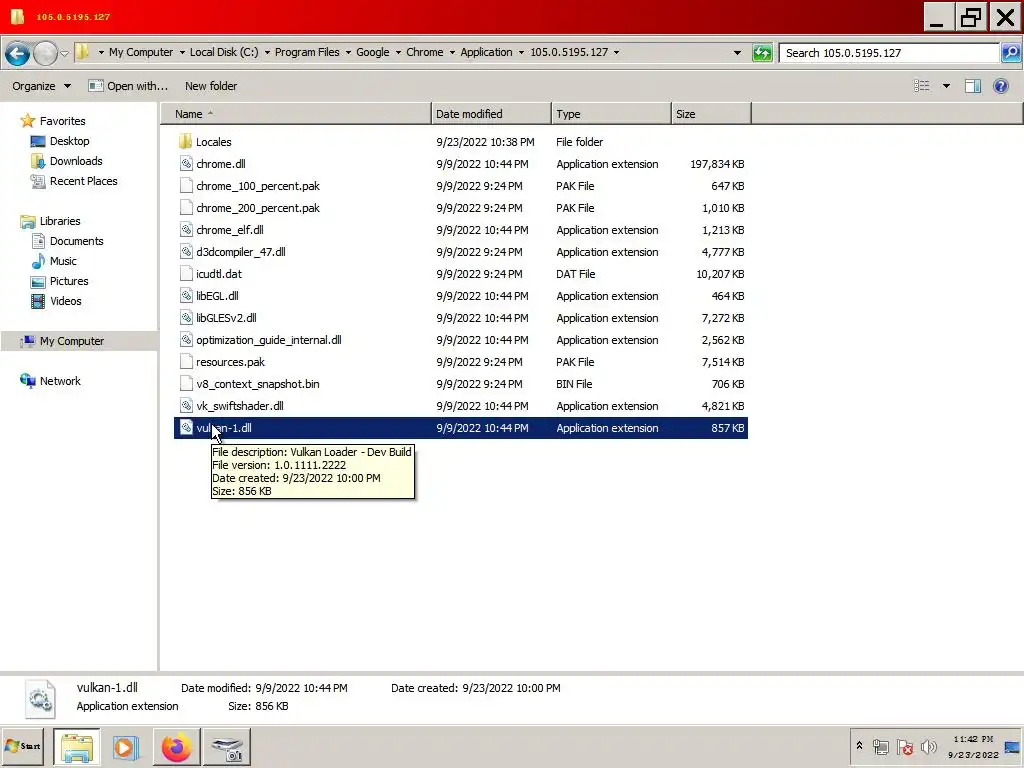Viewport: 1024px width, 768px height.
Task: Click the vulkan-1.dll thumbnail in details pane
Action: click(x=40, y=699)
